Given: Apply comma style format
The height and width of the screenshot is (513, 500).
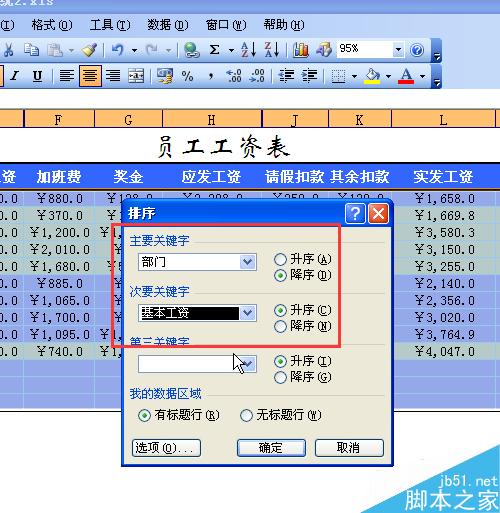Looking at the screenshot, I should 211,76.
